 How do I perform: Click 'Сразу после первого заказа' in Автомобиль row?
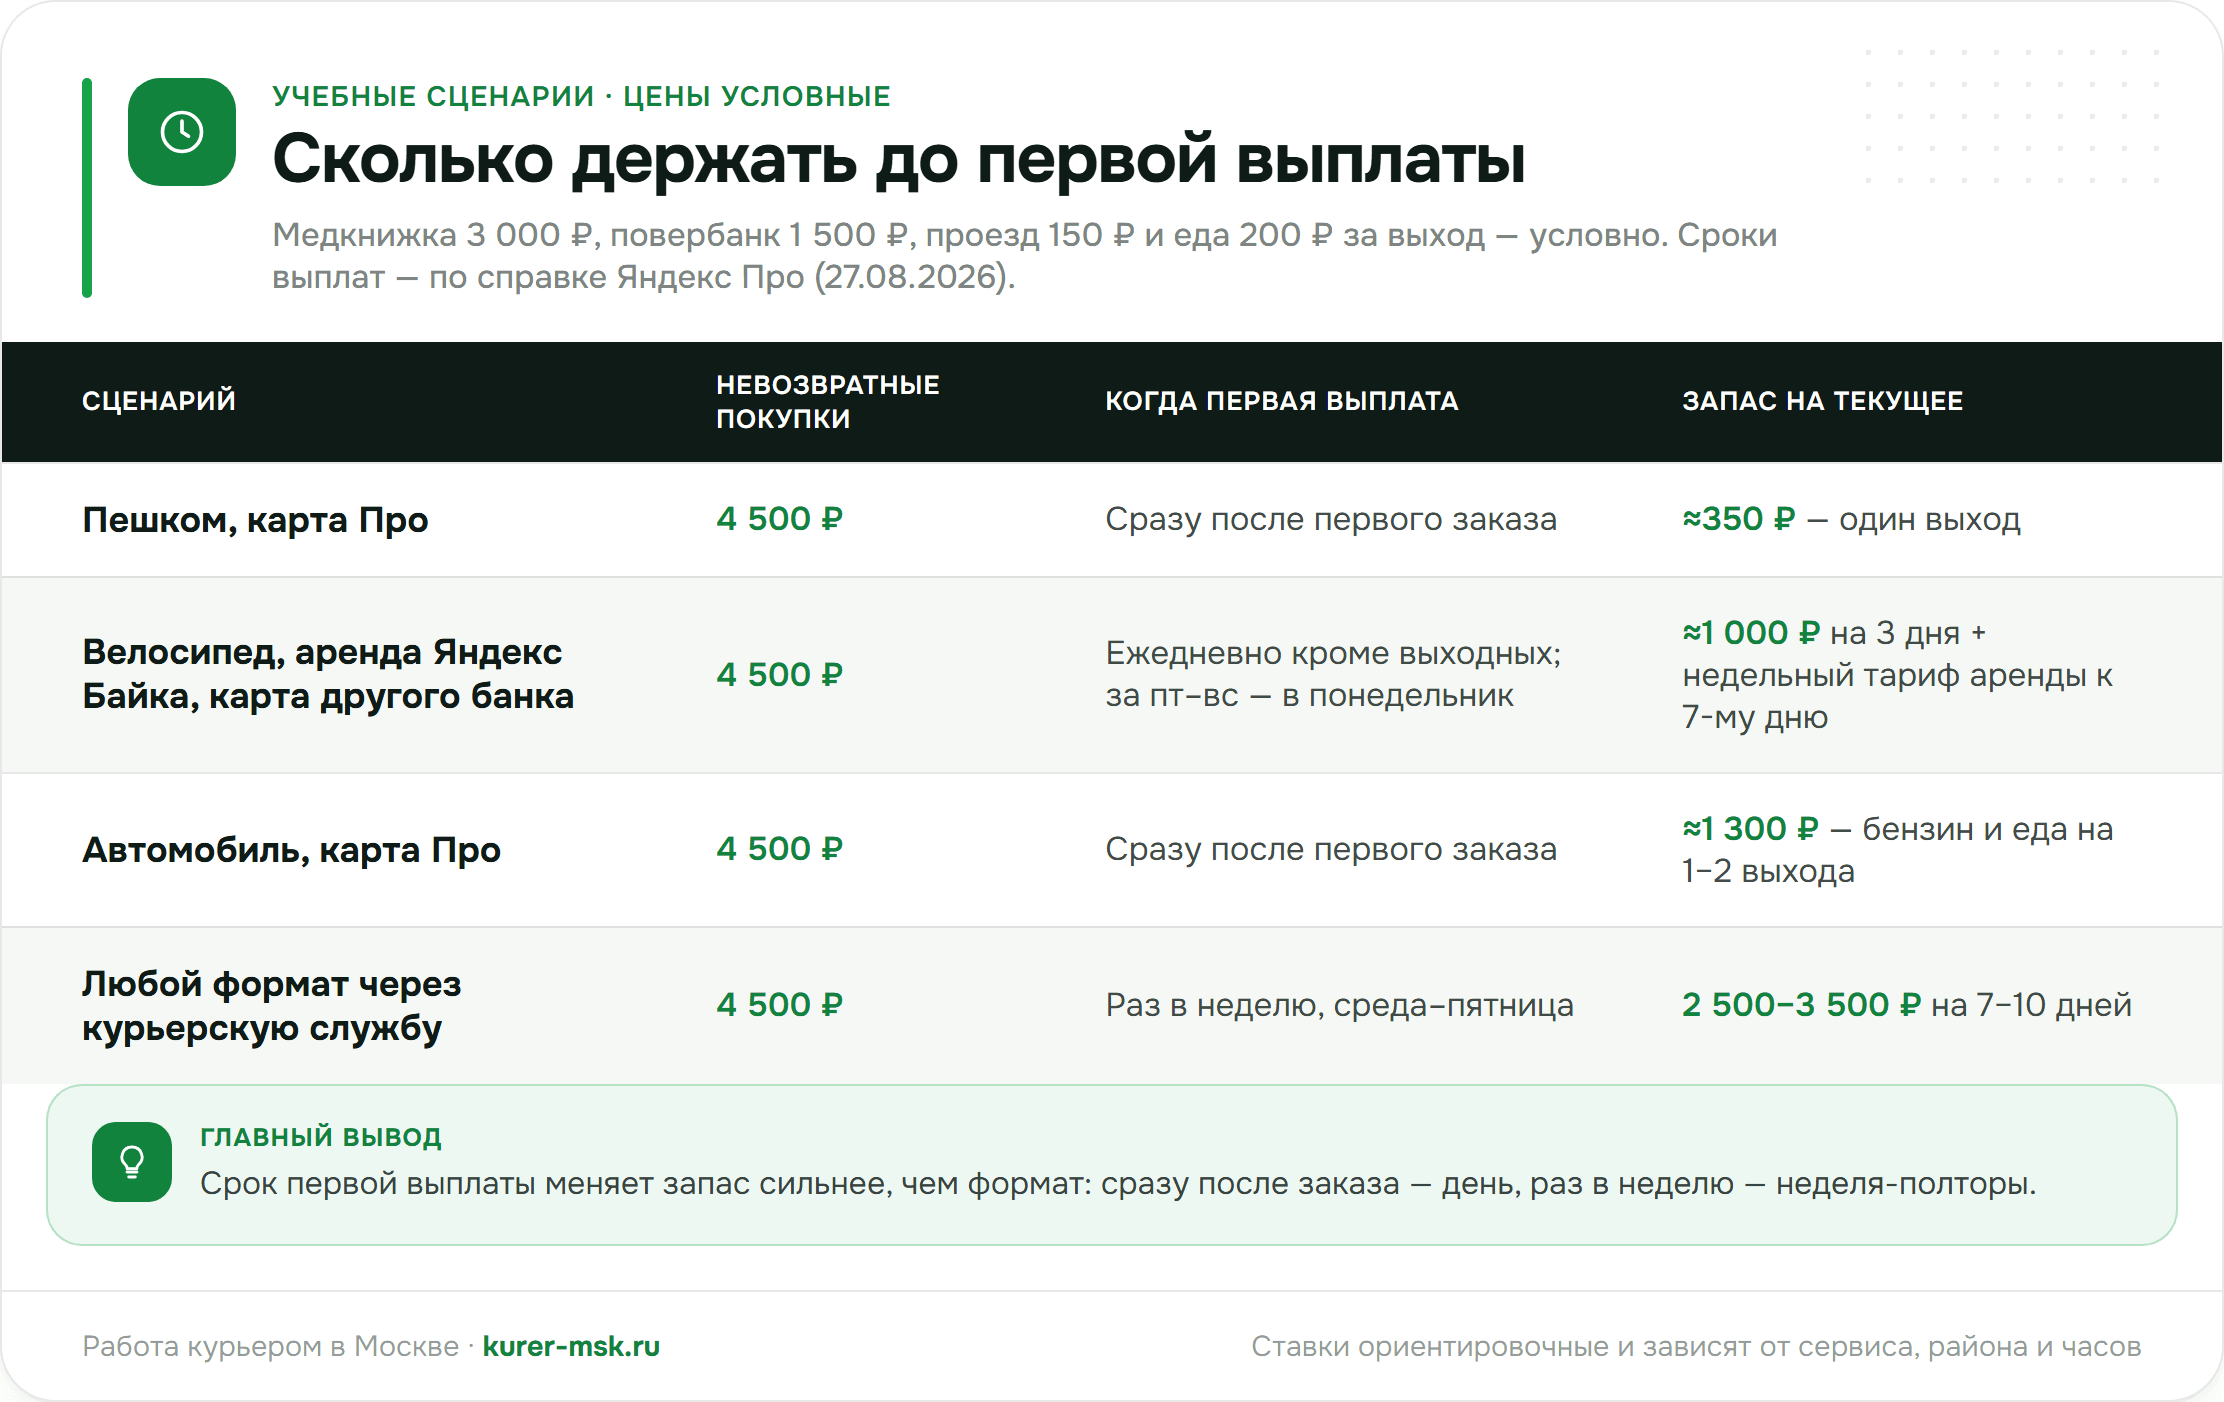(x=1331, y=849)
